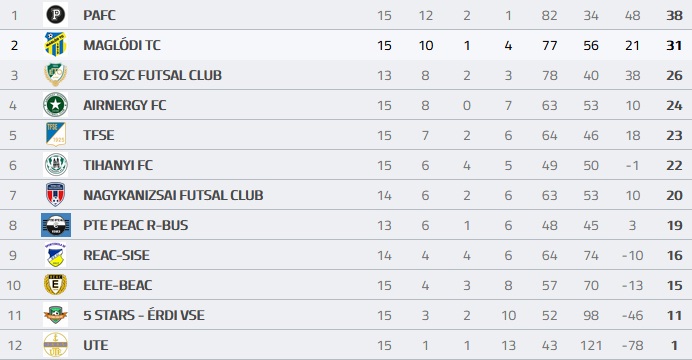Click the ELTE-BEAC laurel emblem

56,285
